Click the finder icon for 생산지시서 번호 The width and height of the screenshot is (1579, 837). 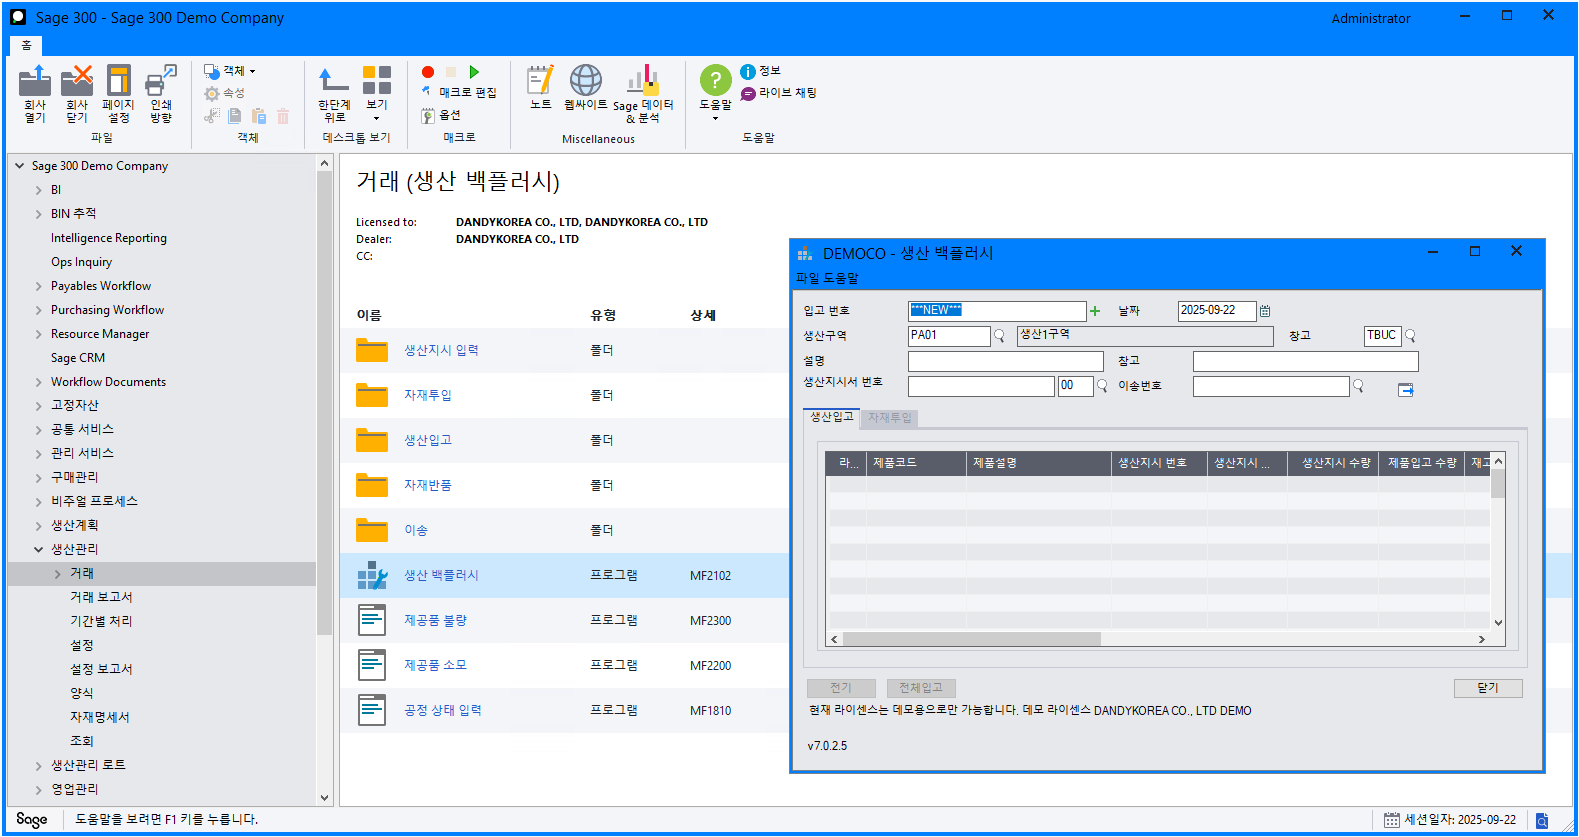[x=1102, y=386]
